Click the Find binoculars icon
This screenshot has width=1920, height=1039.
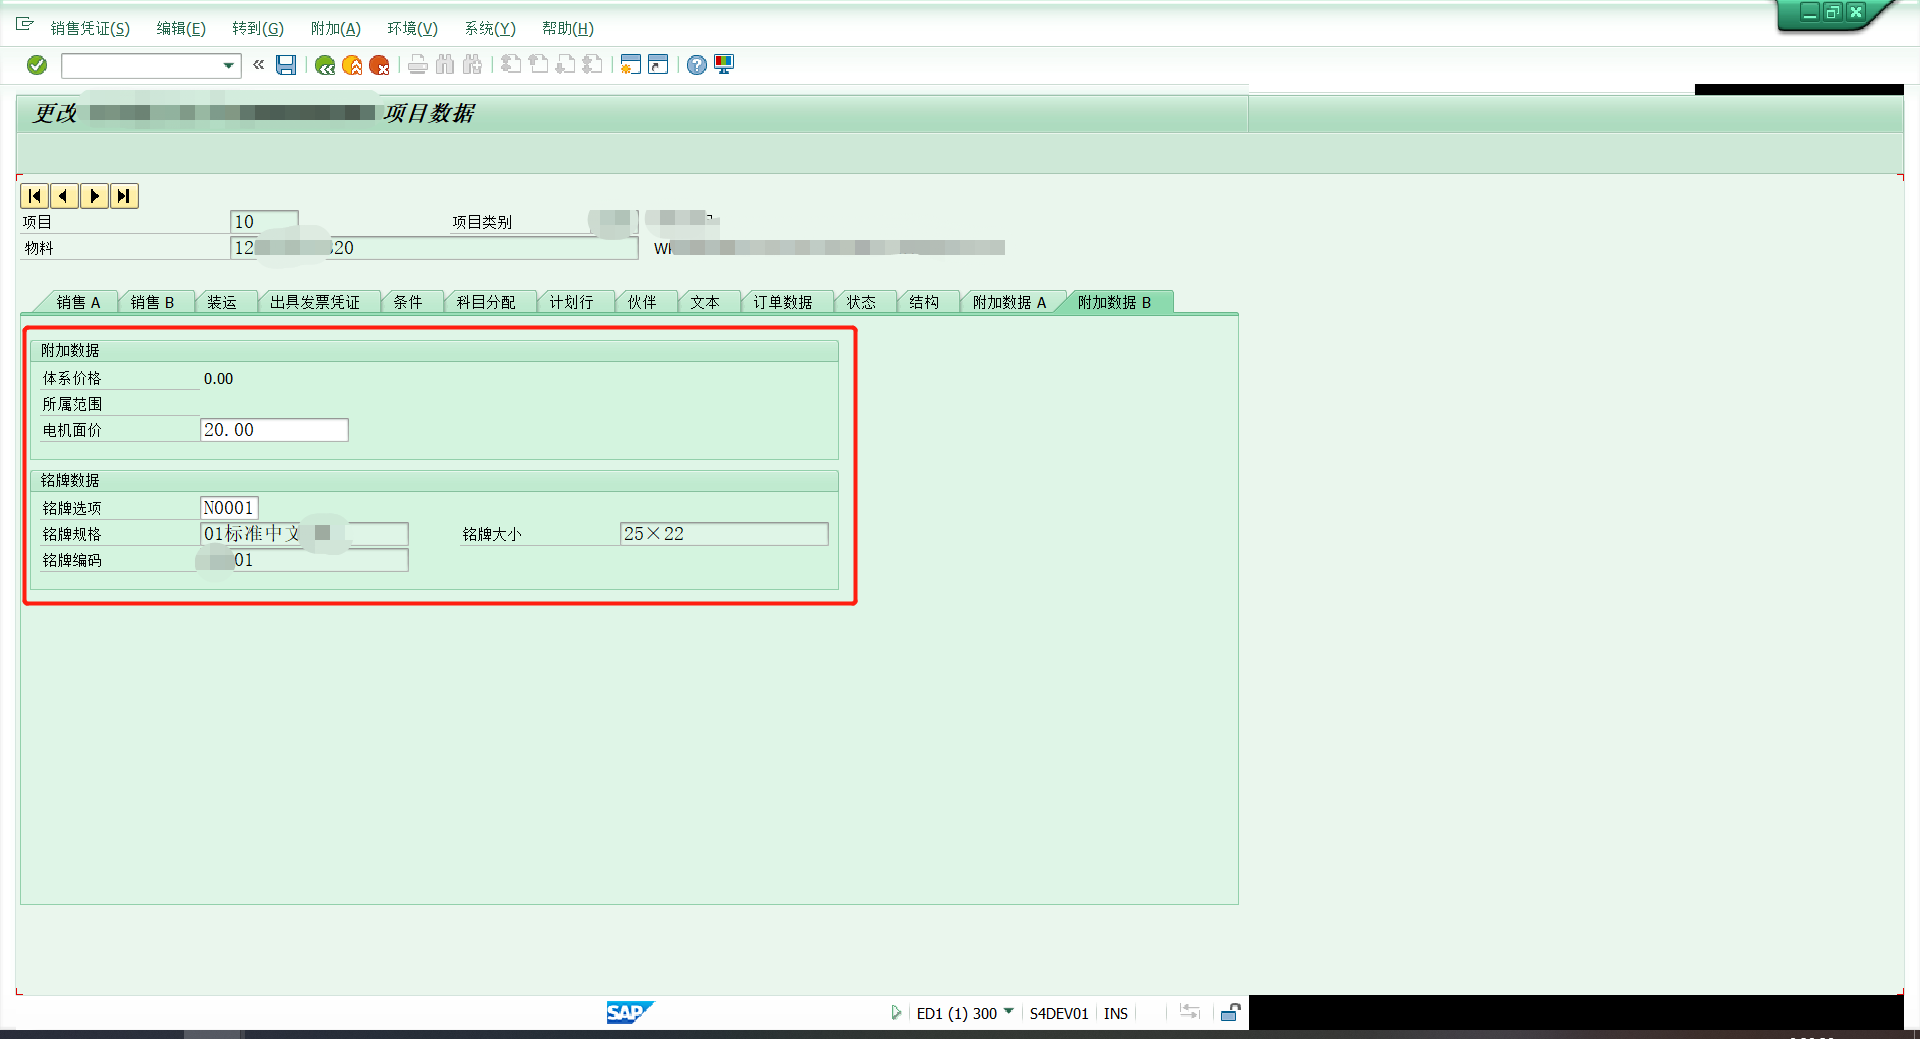[x=445, y=65]
